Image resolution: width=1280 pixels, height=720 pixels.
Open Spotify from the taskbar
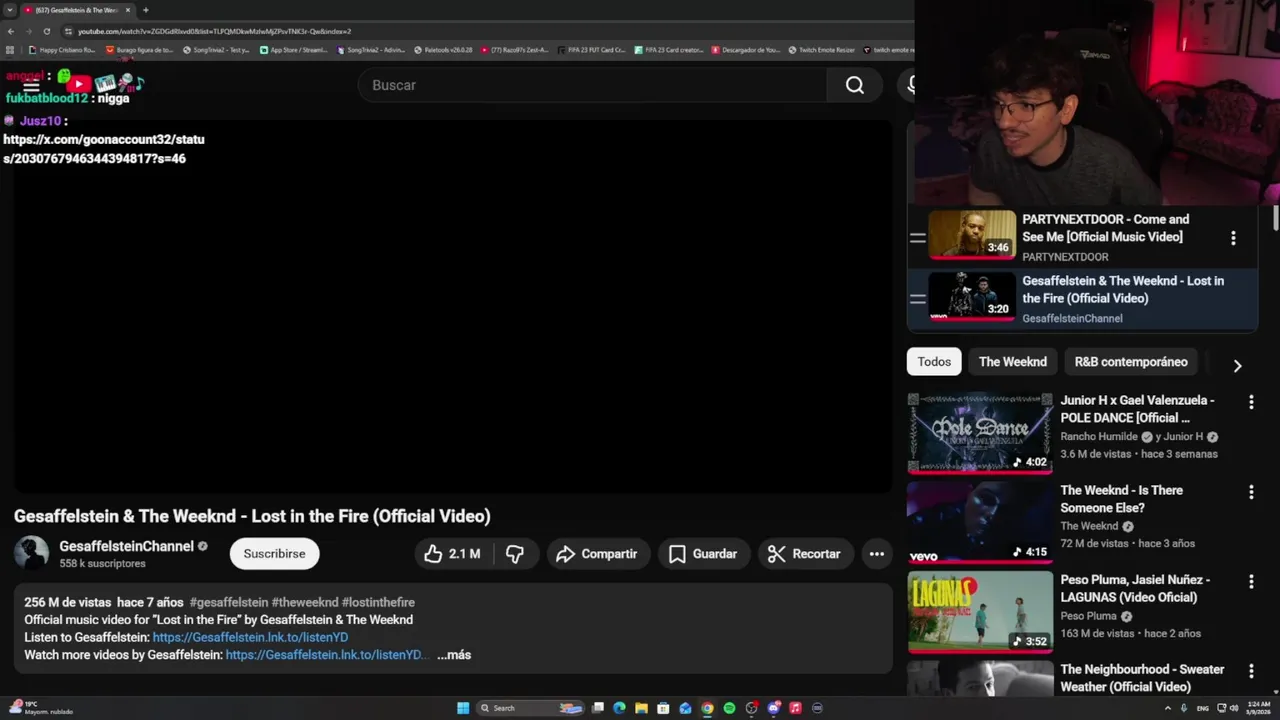pyautogui.click(x=729, y=708)
